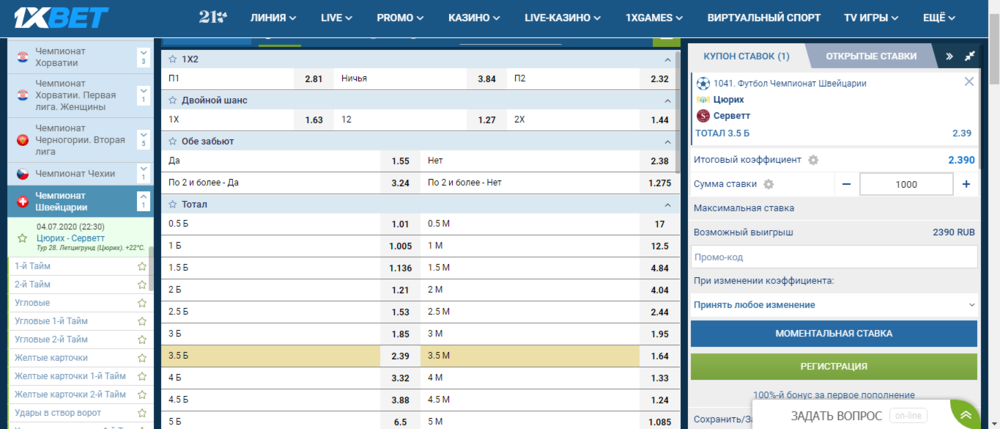Star the Угловые 1-й Тайм row

[142, 321]
